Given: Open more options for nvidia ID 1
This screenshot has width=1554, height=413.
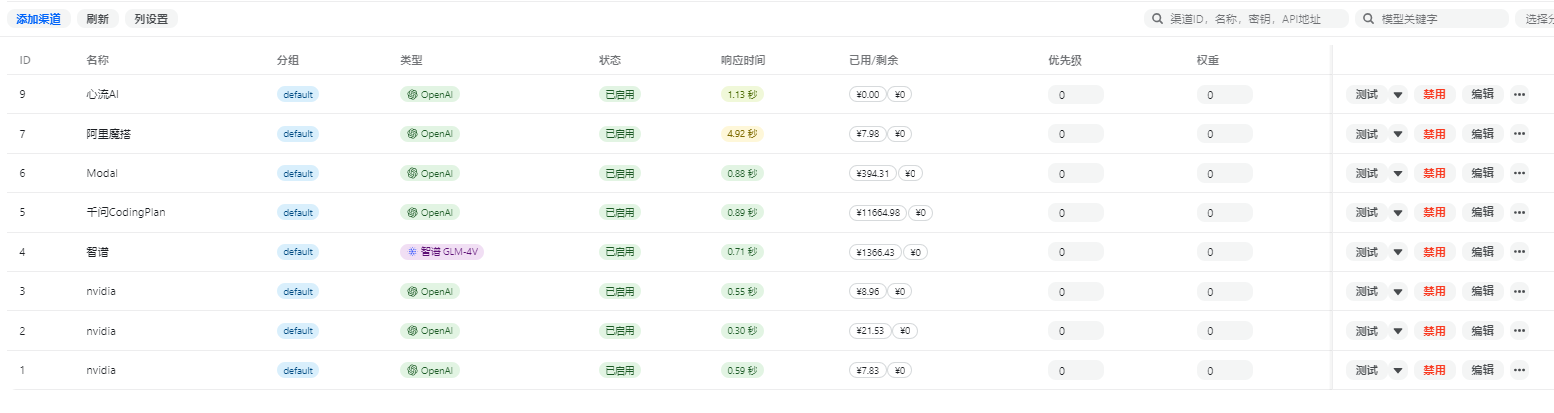Looking at the screenshot, I should click(1519, 370).
